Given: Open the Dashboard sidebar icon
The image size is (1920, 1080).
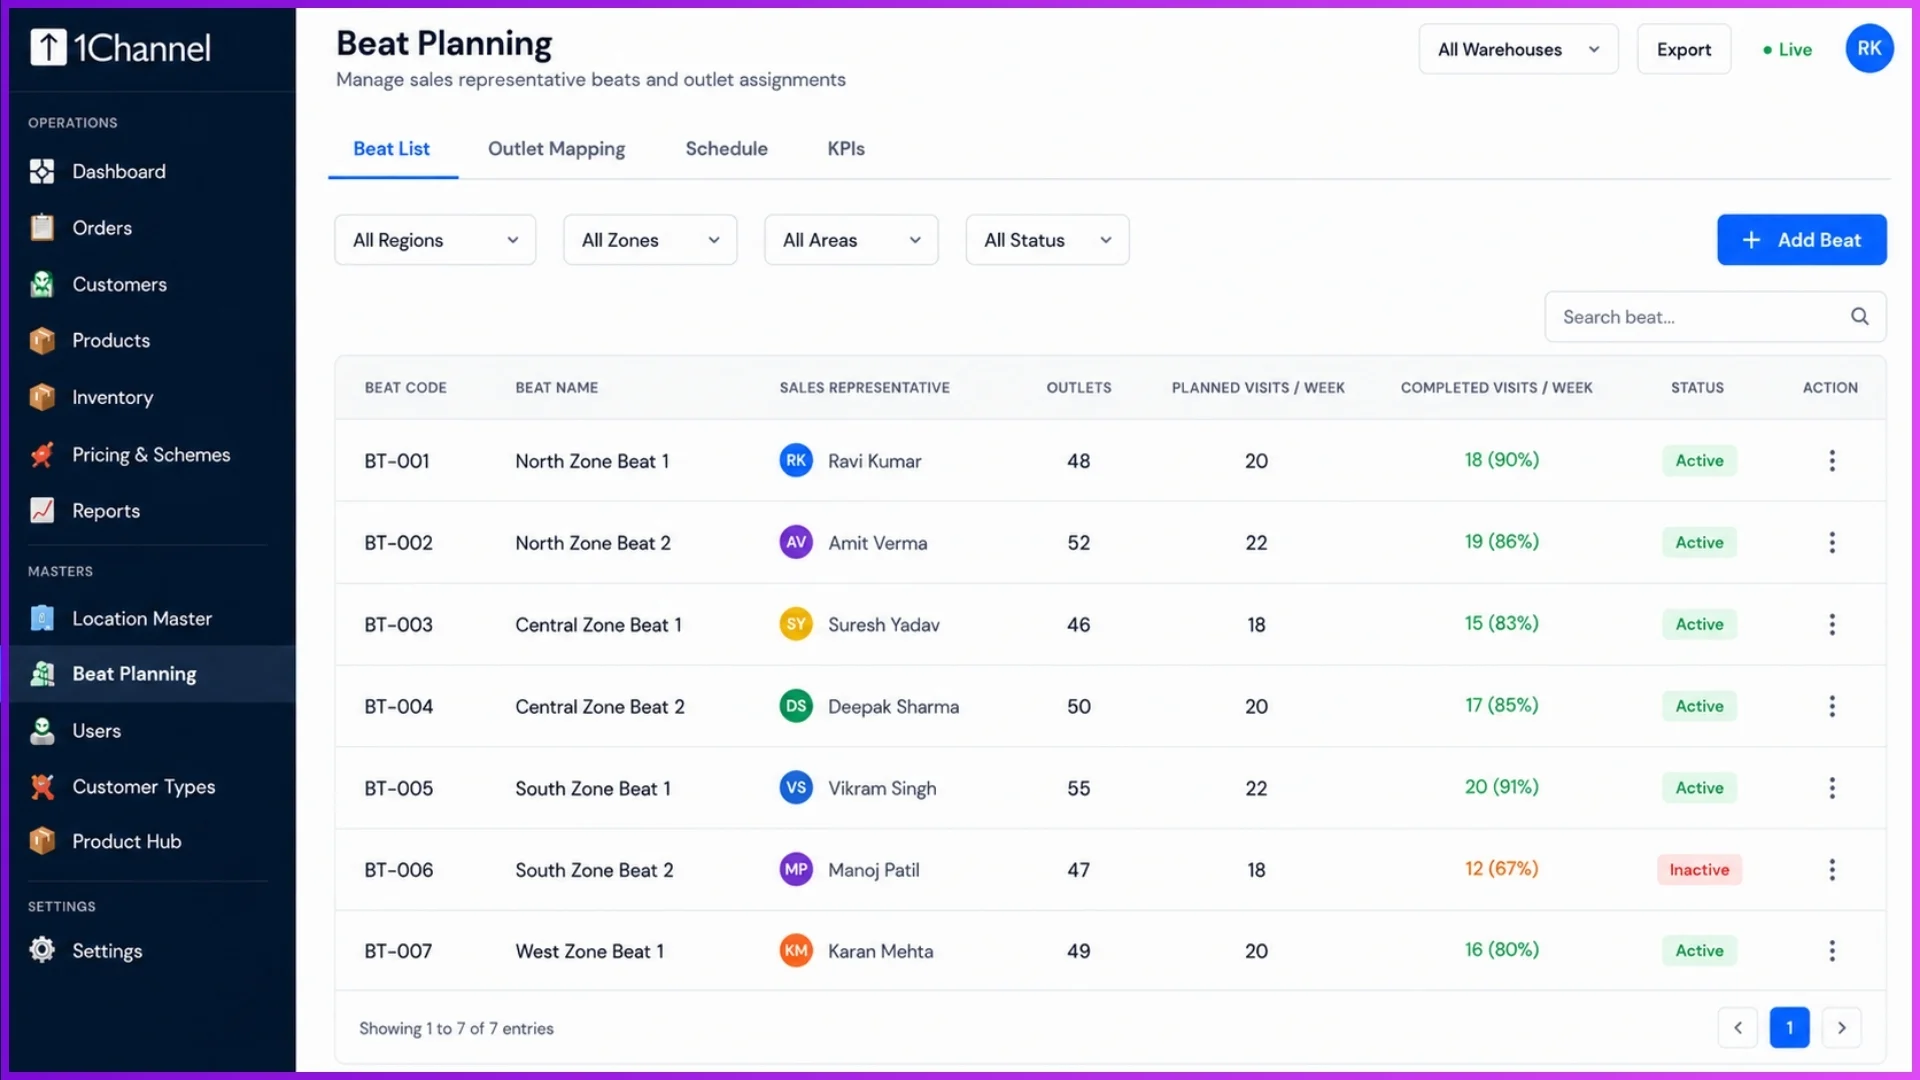Looking at the screenshot, I should 42,172.
